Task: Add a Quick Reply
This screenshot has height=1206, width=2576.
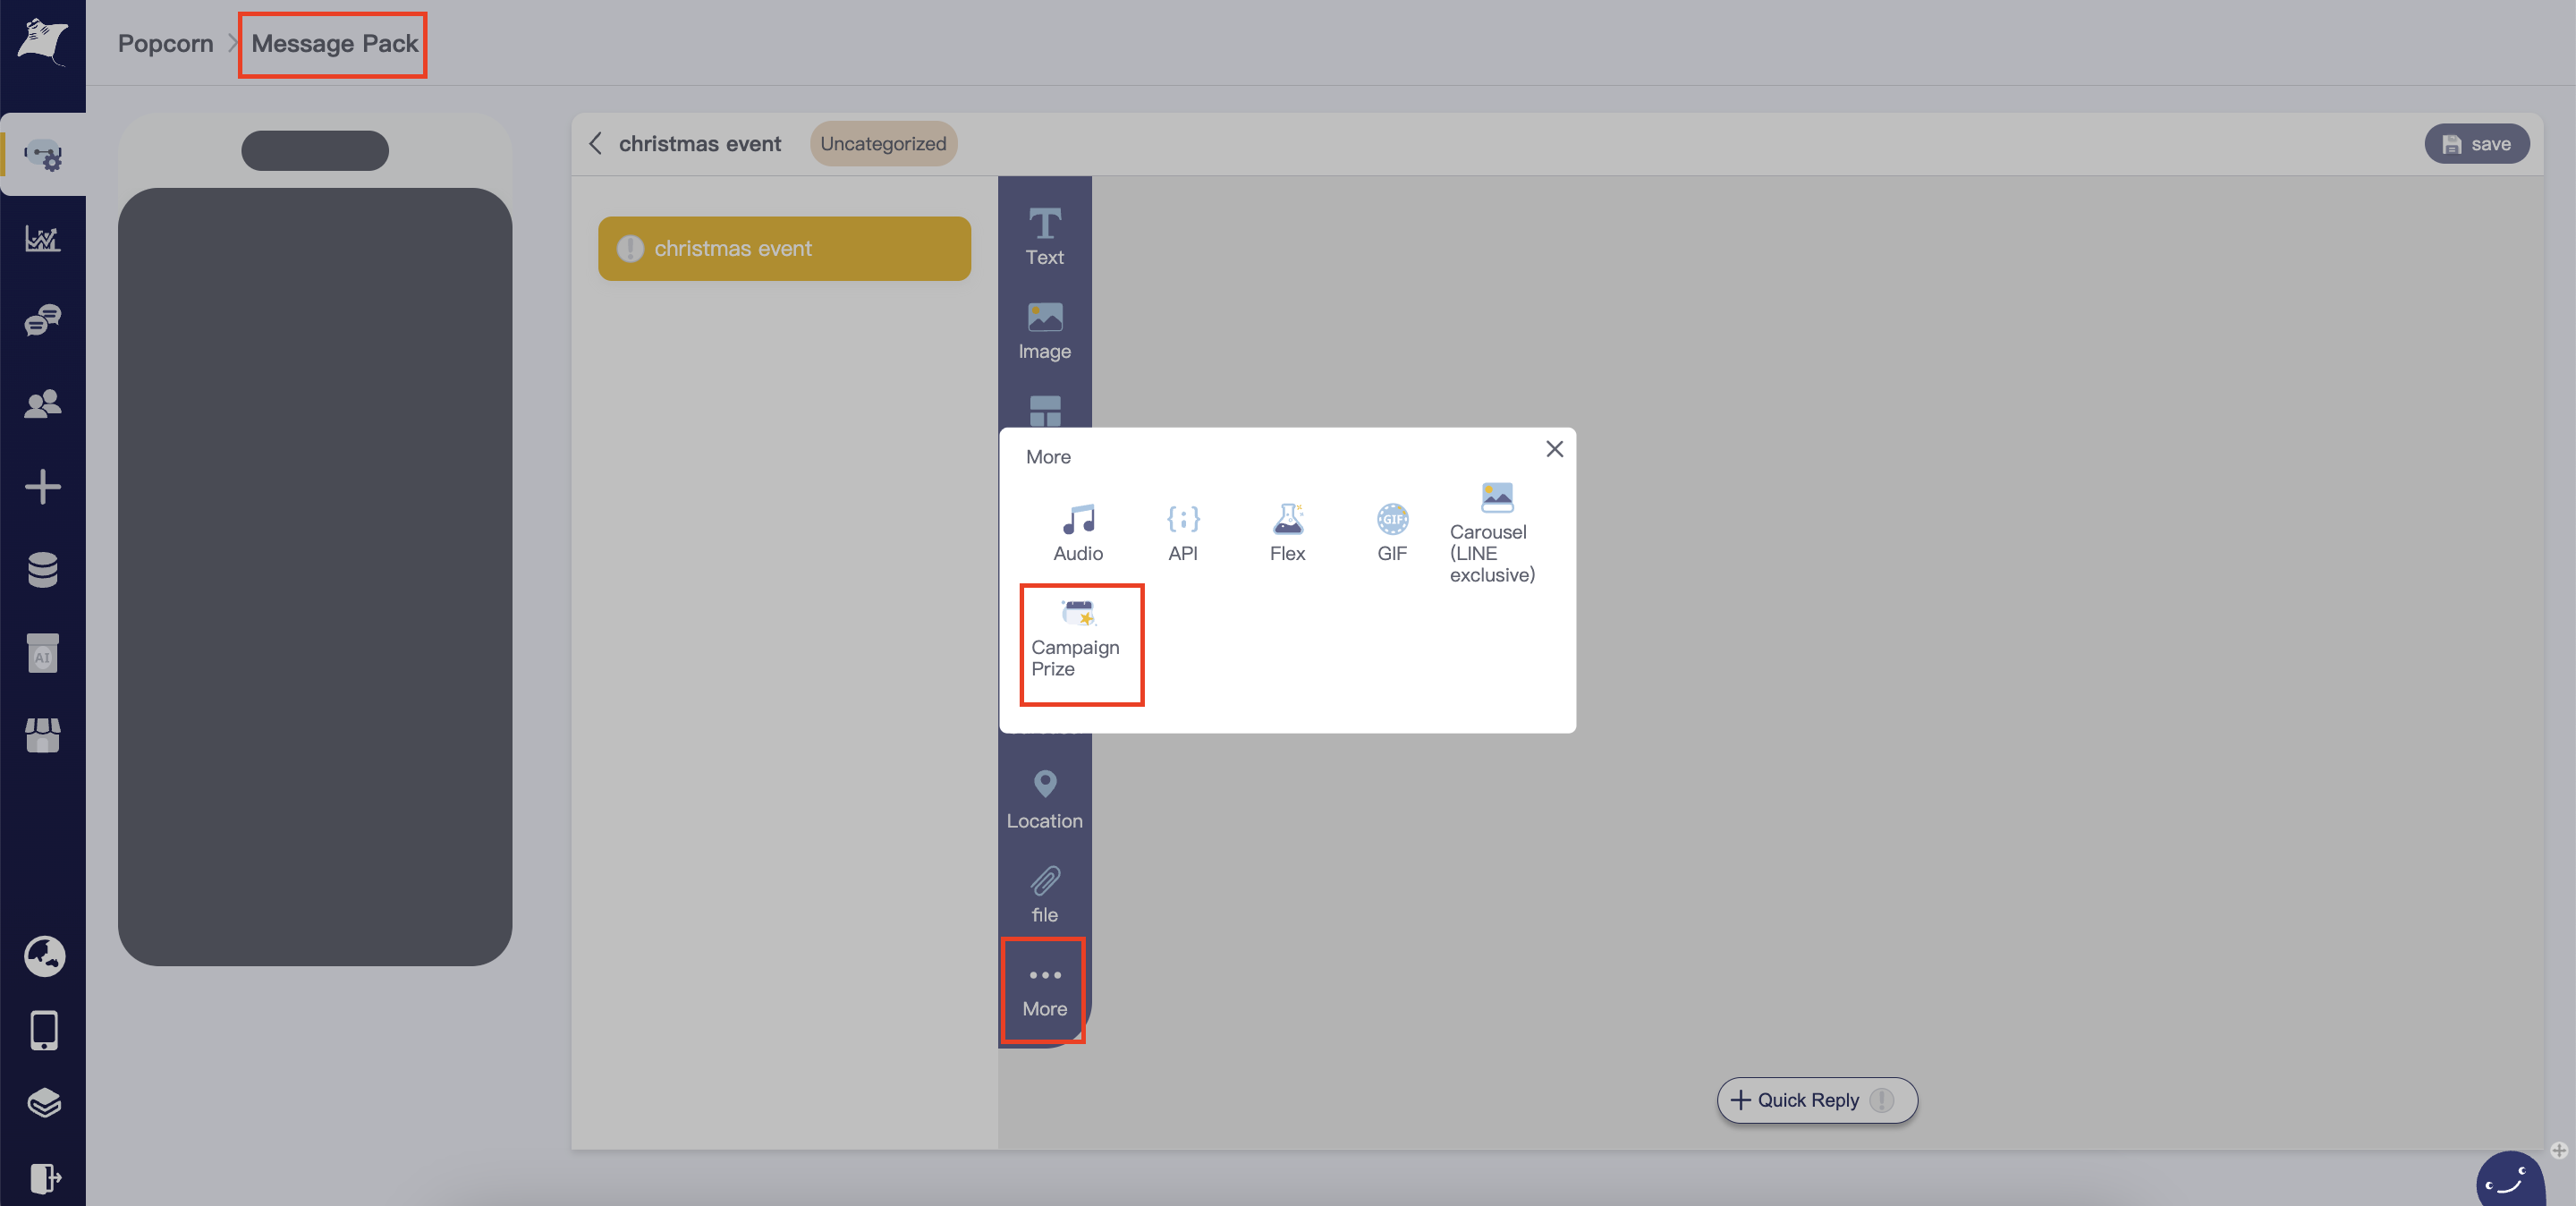Action: point(1816,1099)
